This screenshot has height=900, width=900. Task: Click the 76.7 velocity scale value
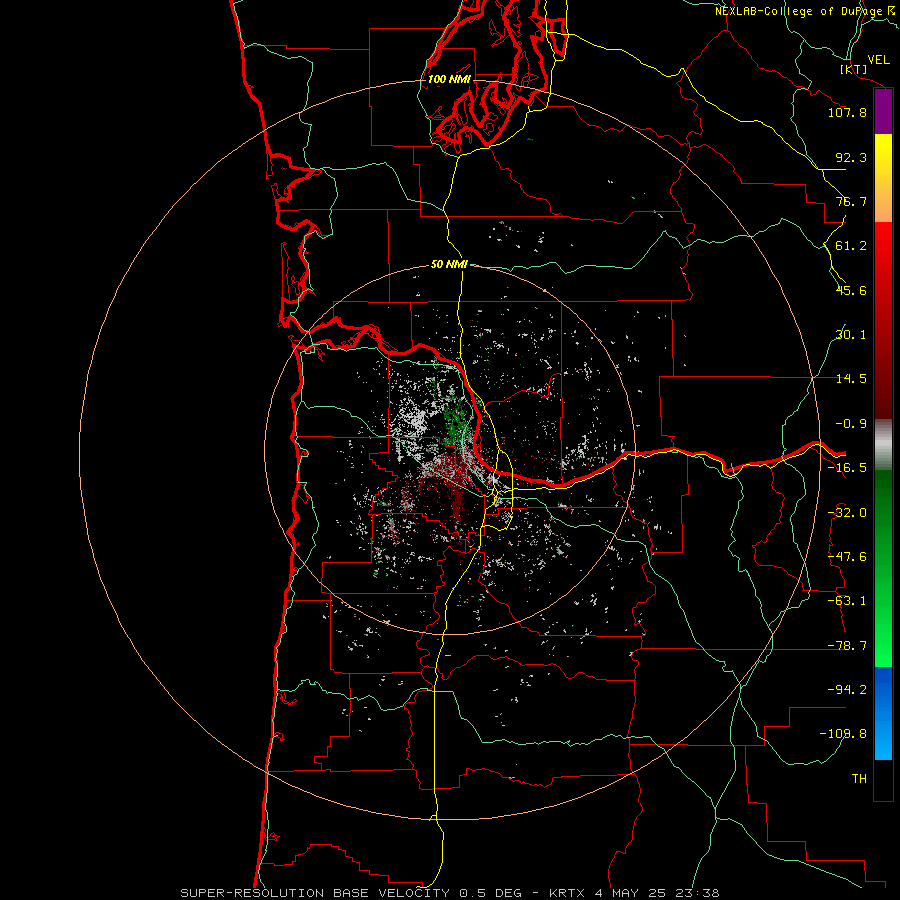[851, 201]
